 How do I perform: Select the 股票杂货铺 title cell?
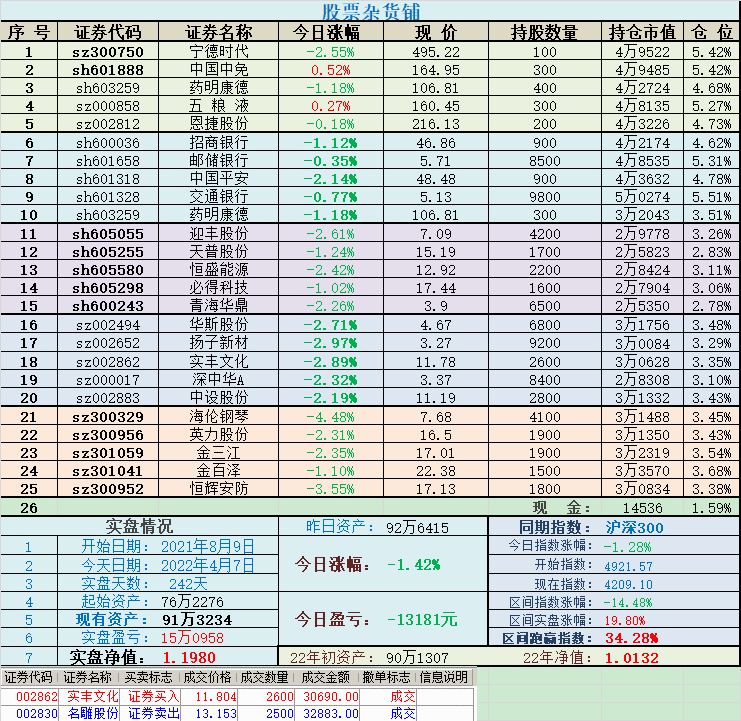tap(370, 11)
